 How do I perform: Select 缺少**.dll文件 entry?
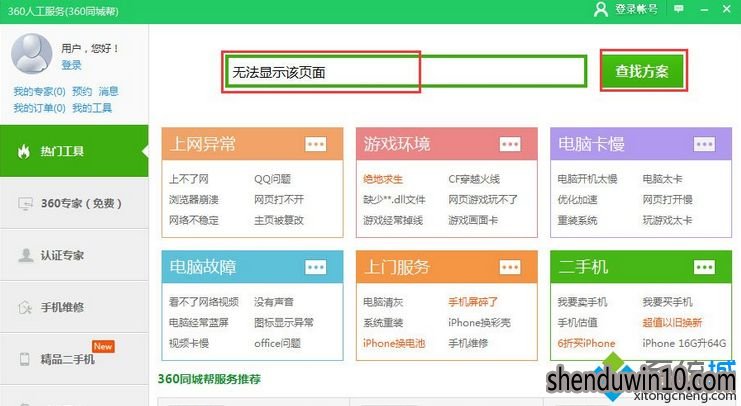(394, 199)
